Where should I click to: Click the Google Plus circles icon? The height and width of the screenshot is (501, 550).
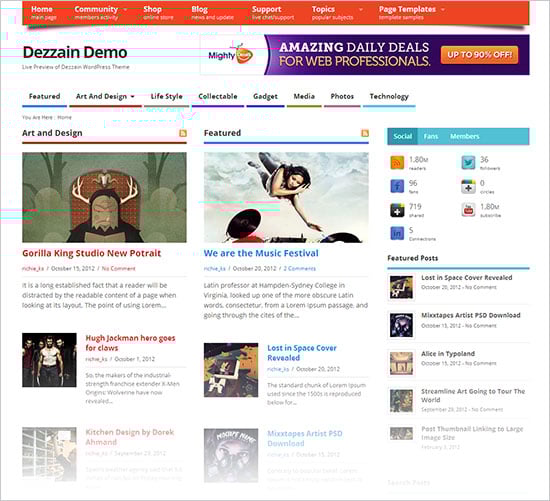tap(468, 186)
